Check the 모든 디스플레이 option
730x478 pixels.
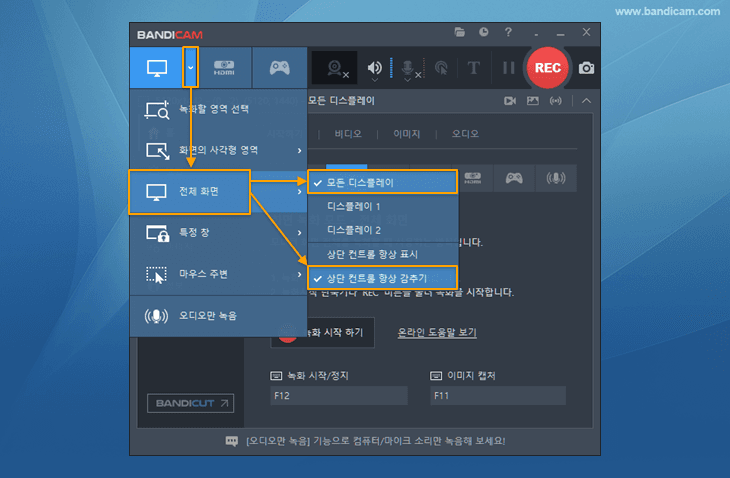point(383,182)
